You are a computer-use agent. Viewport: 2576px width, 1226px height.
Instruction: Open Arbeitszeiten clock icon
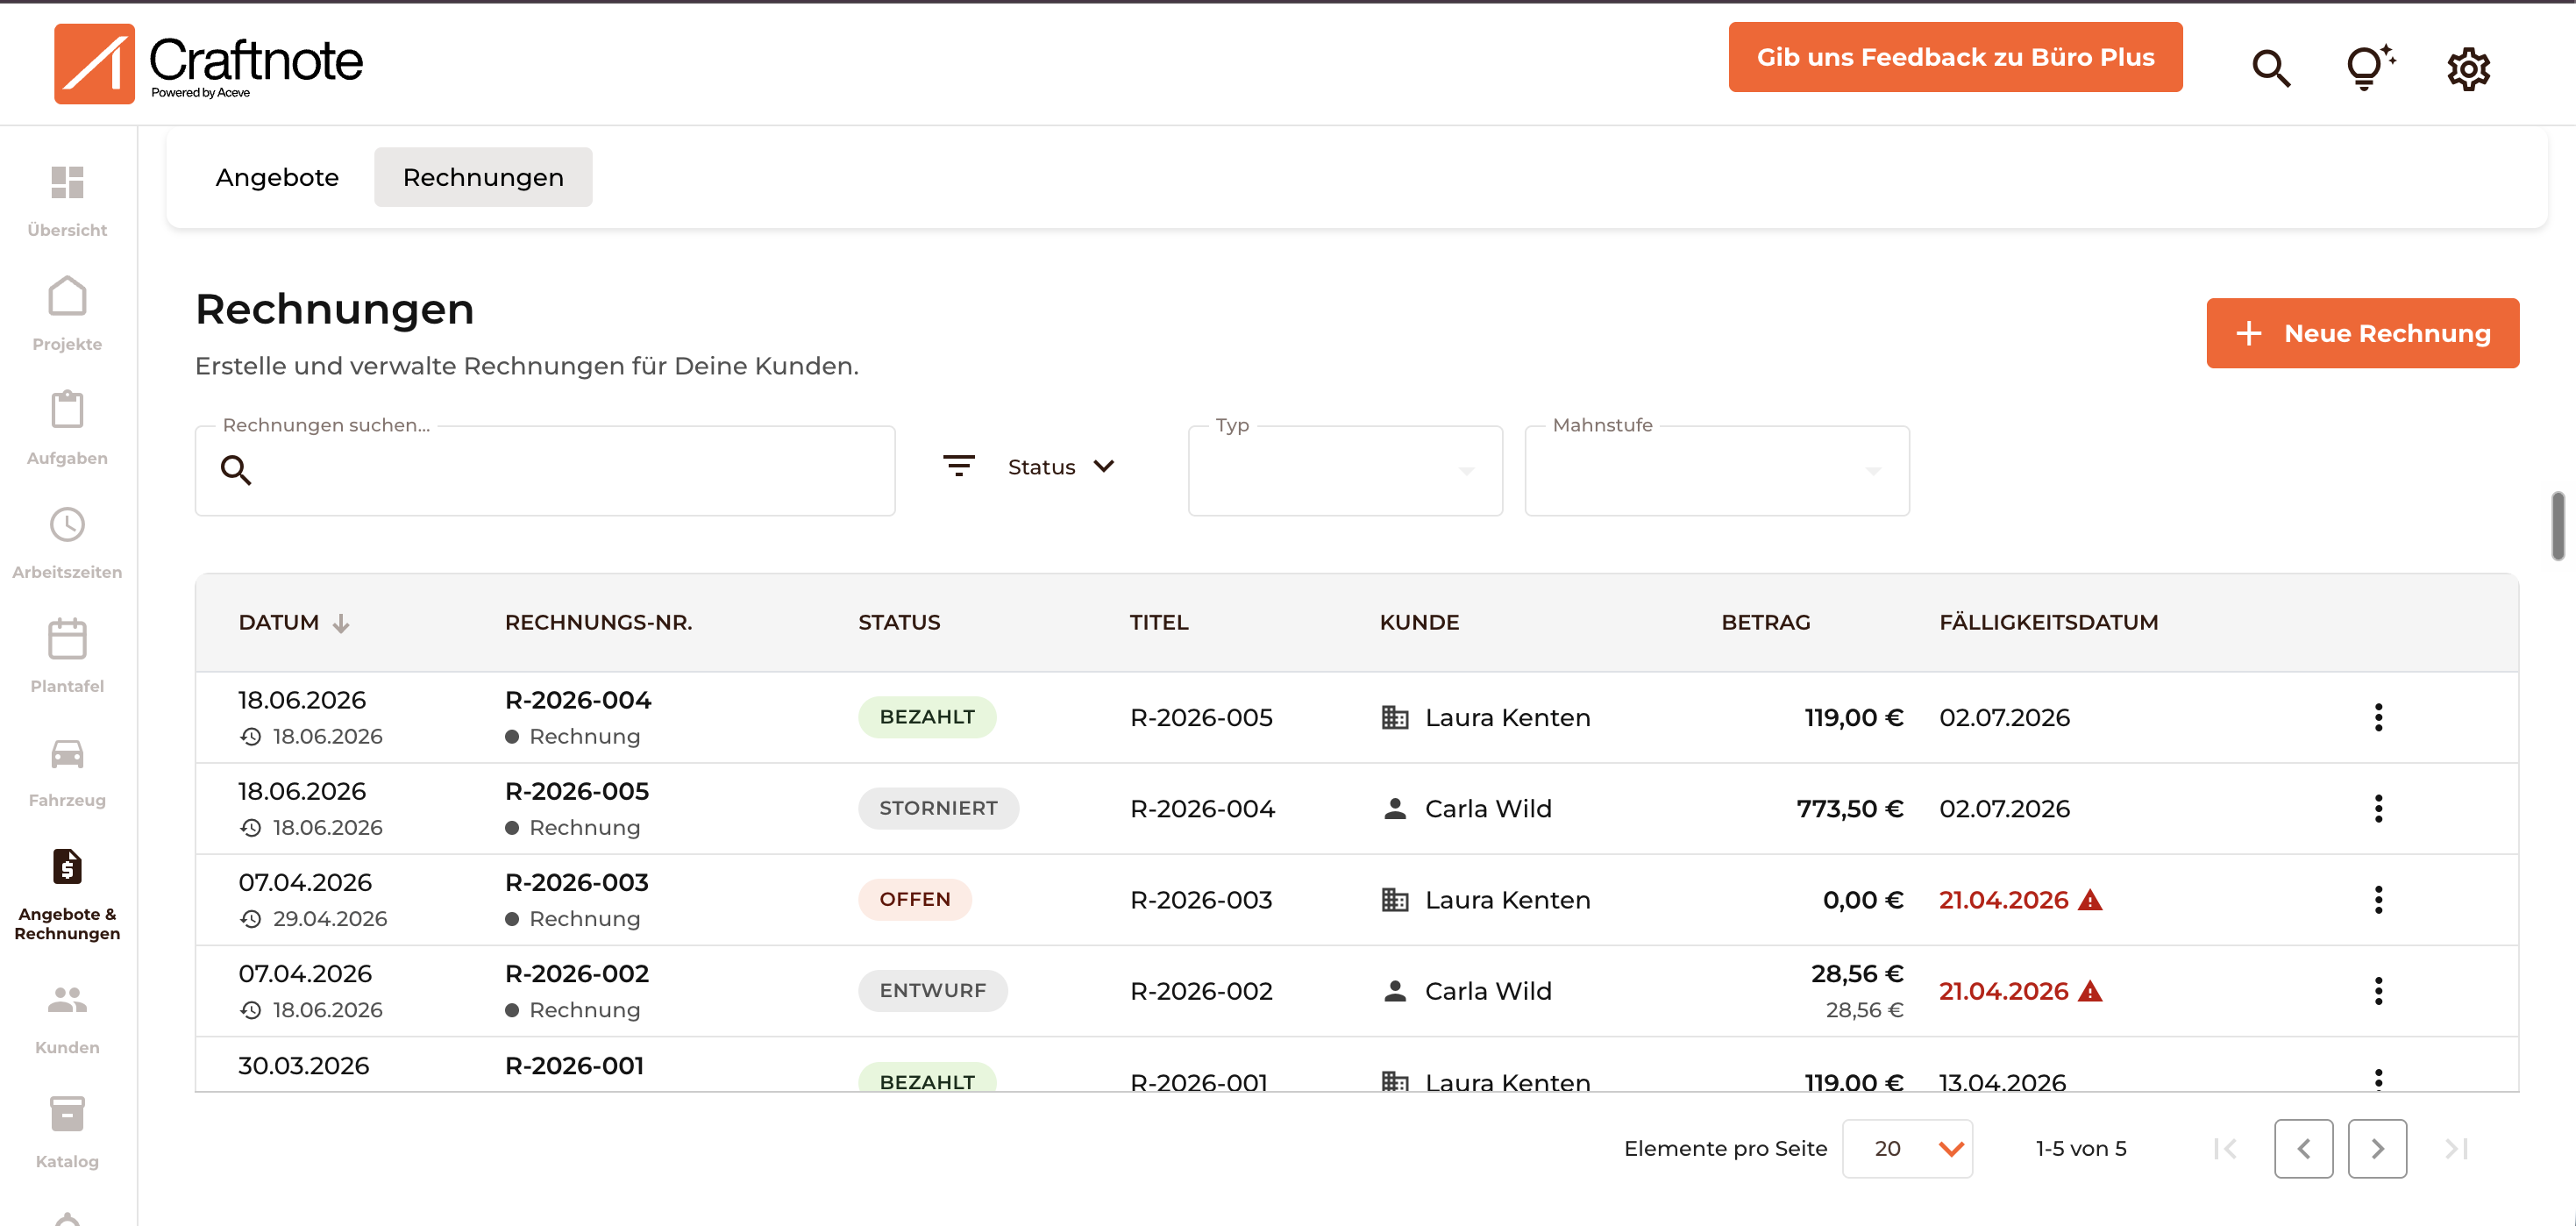pyautogui.click(x=67, y=524)
